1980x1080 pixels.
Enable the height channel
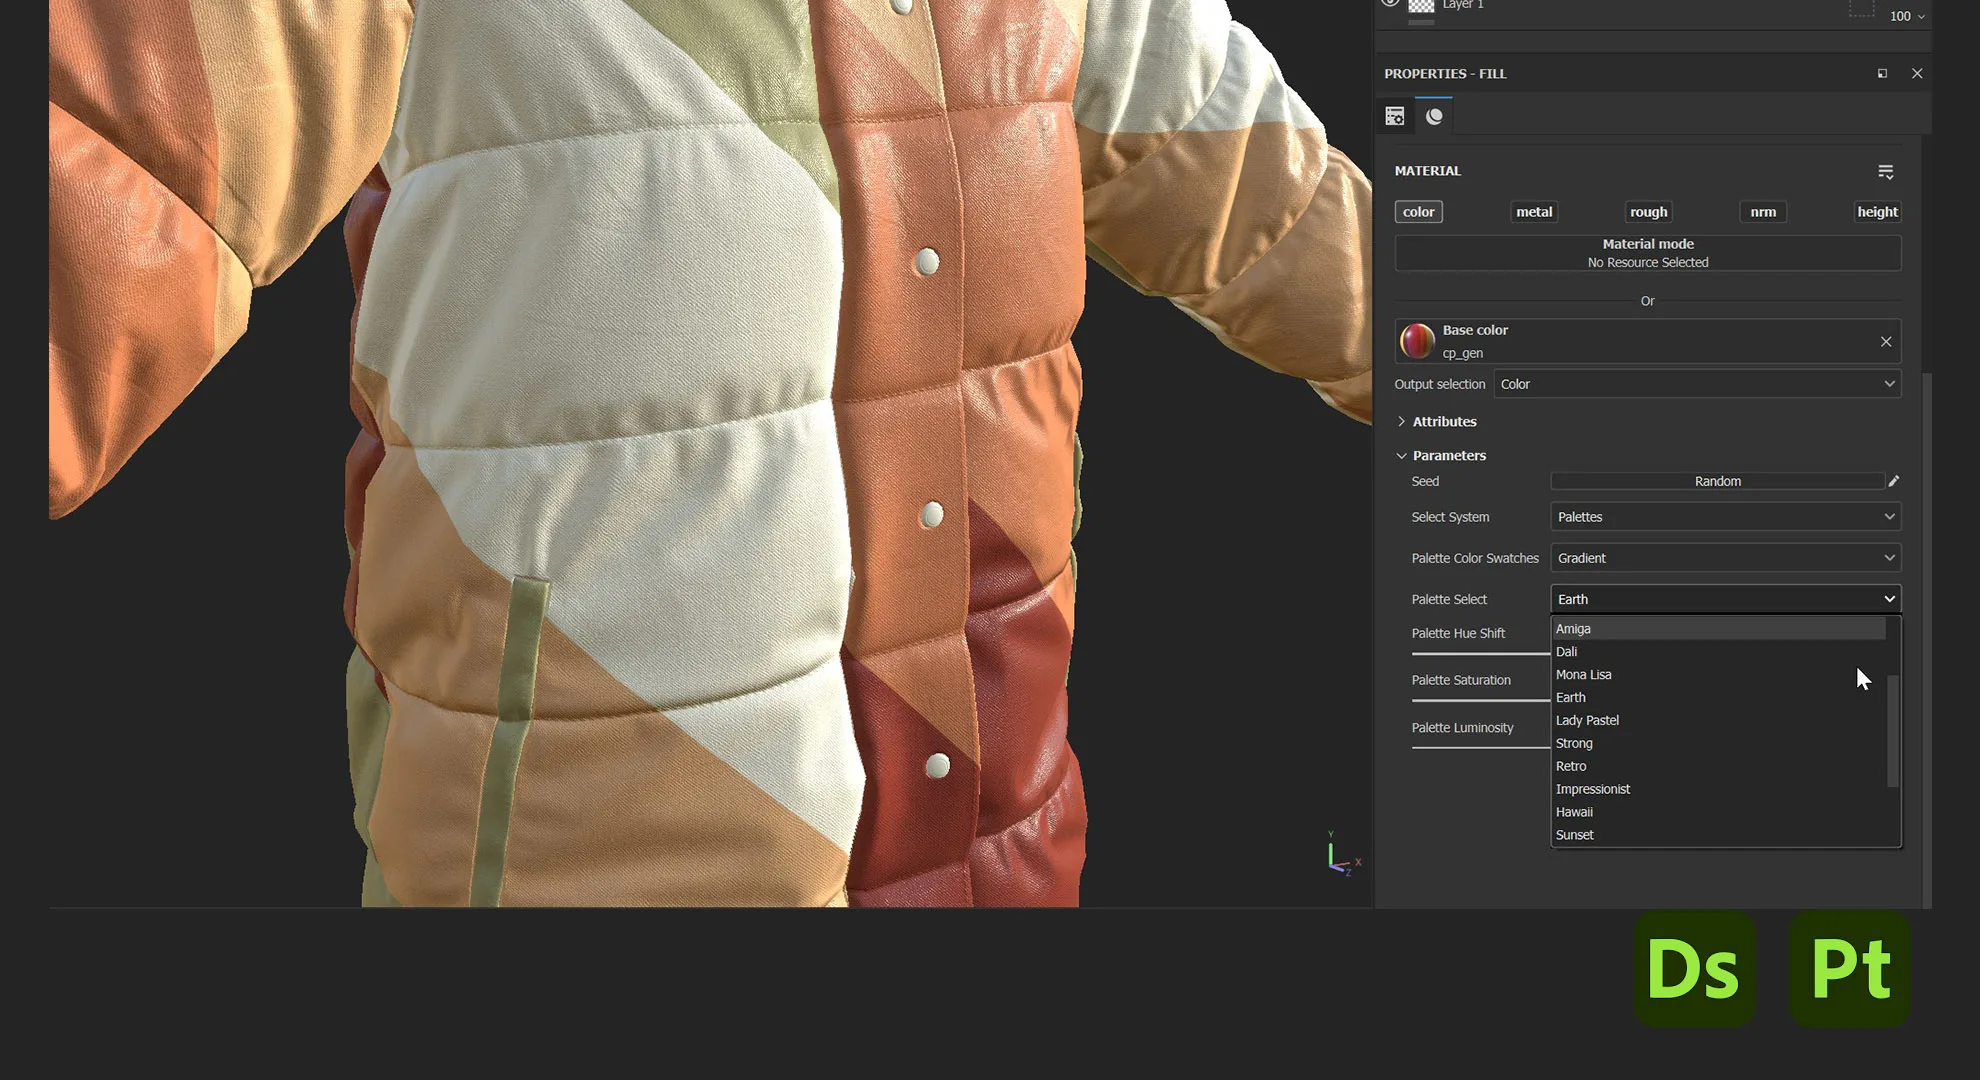point(1877,211)
